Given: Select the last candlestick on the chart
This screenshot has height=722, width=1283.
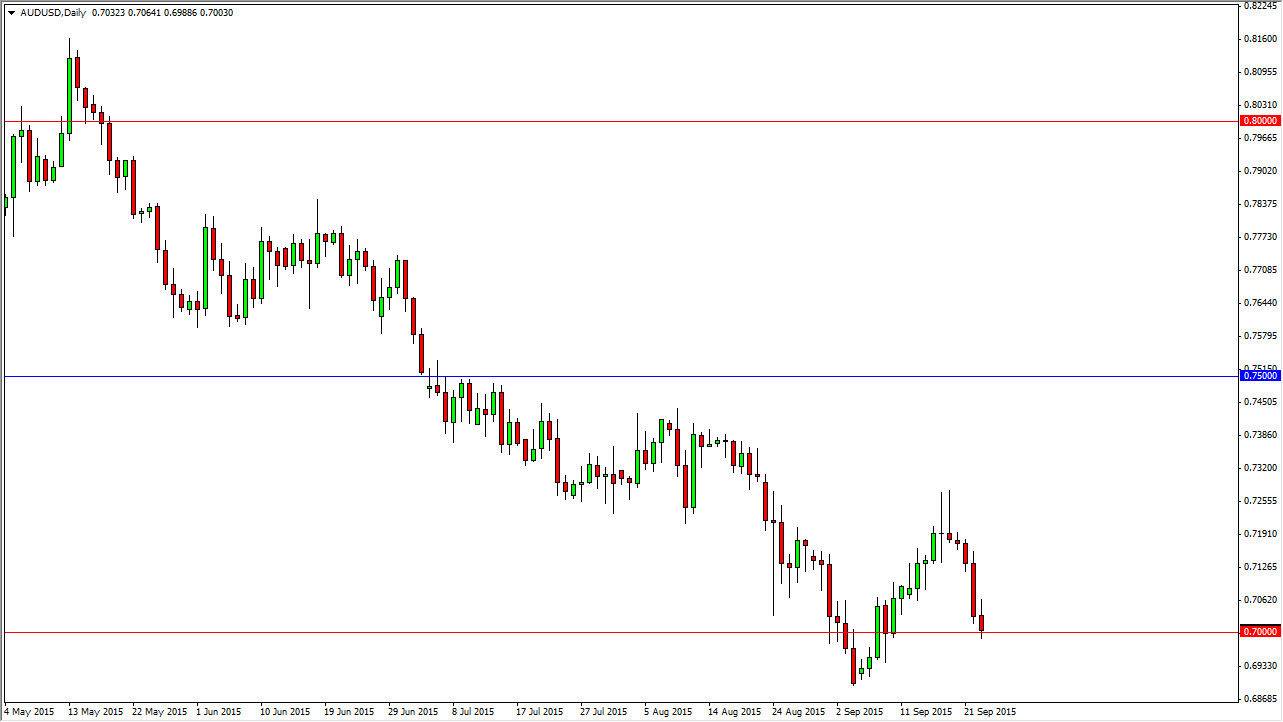Looking at the screenshot, I should 982,625.
